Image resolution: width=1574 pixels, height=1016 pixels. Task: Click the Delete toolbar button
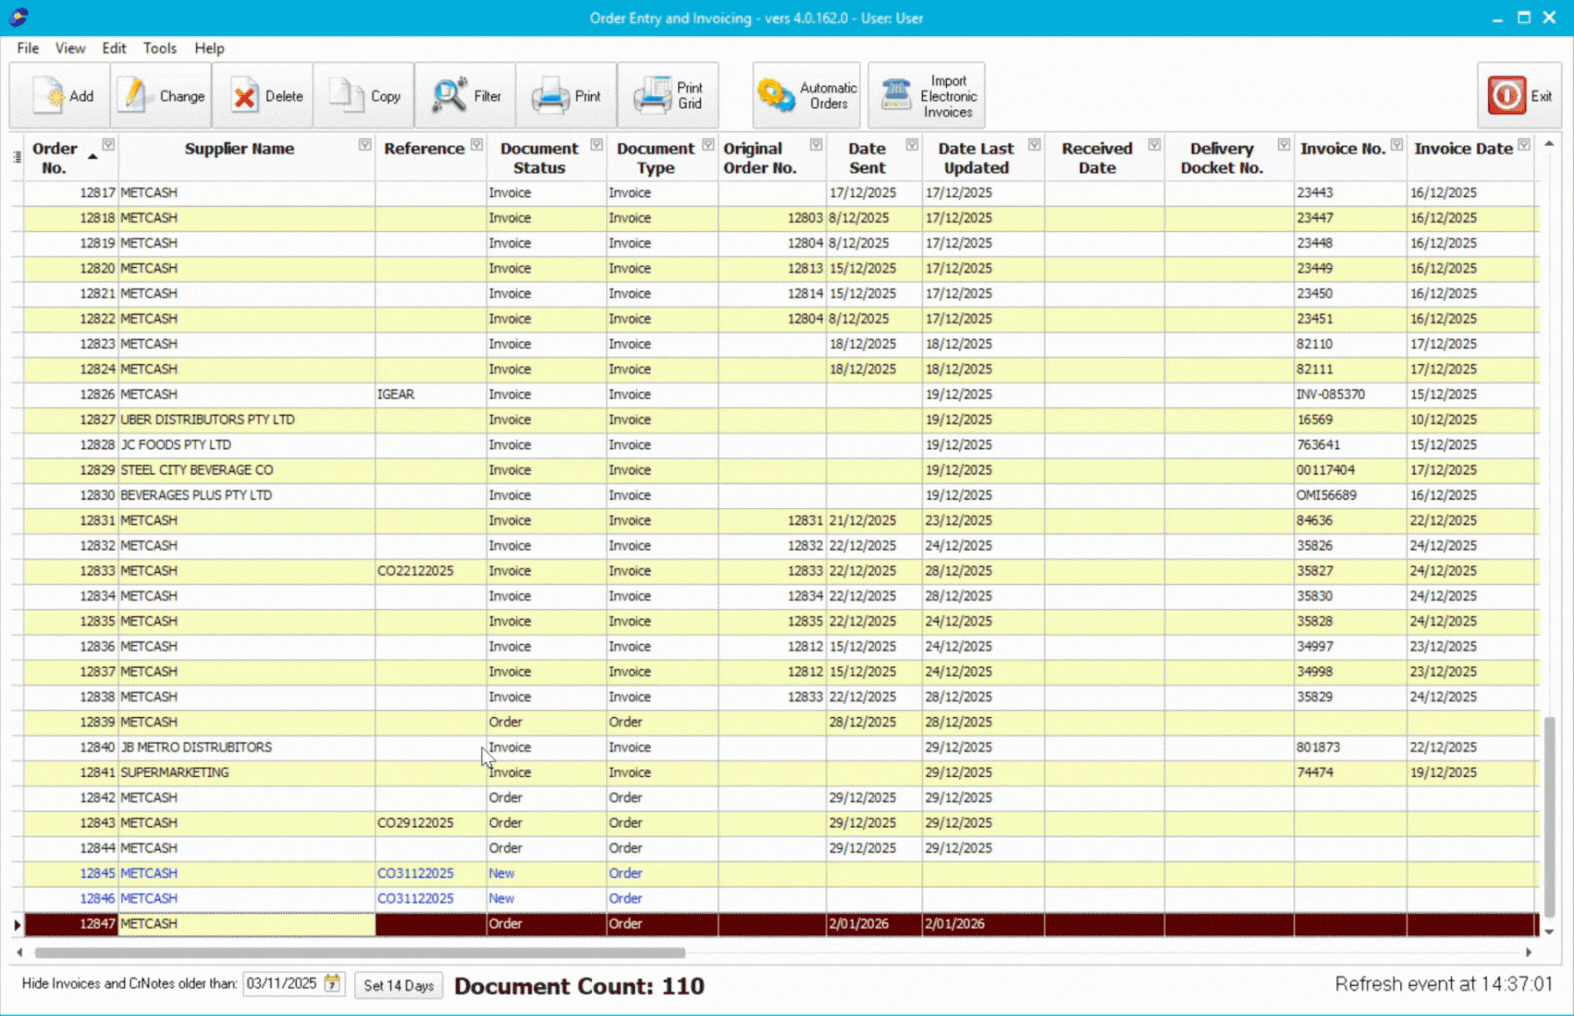click(263, 96)
